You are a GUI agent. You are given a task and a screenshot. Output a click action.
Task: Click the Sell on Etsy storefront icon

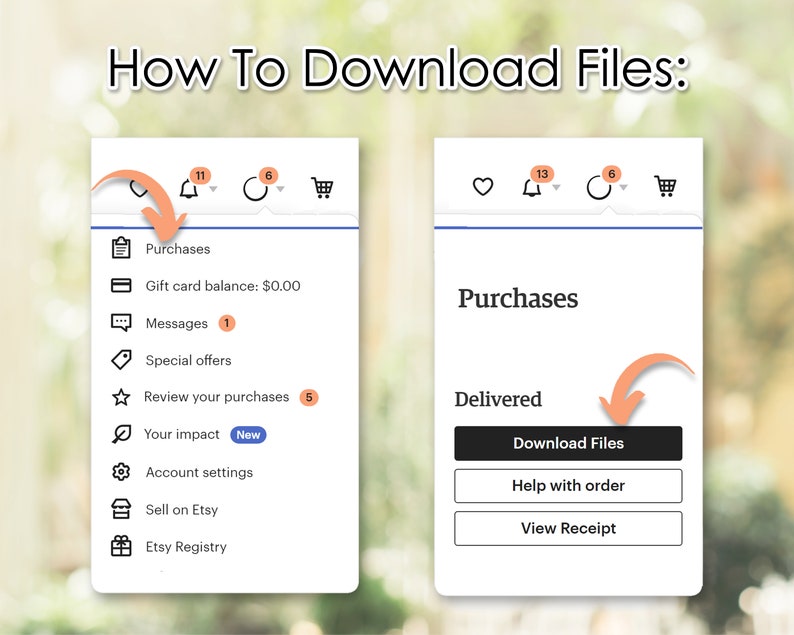click(121, 509)
